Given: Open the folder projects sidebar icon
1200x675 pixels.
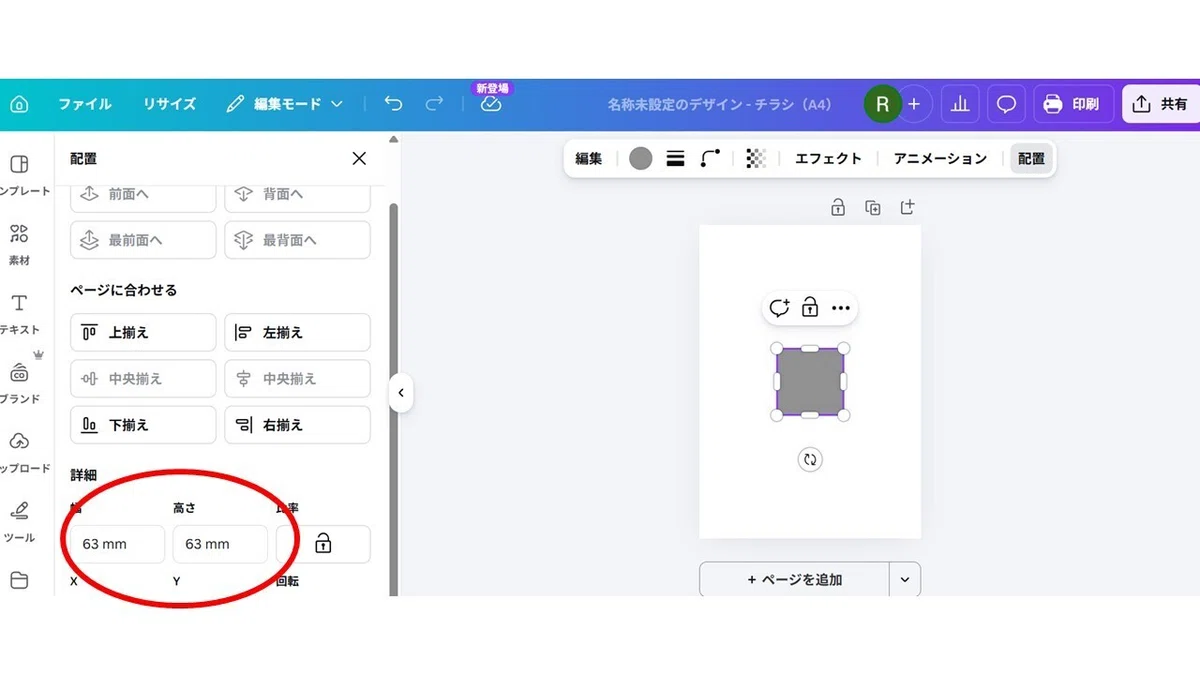Looking at the screenshot, I should [x=19, y=580].
